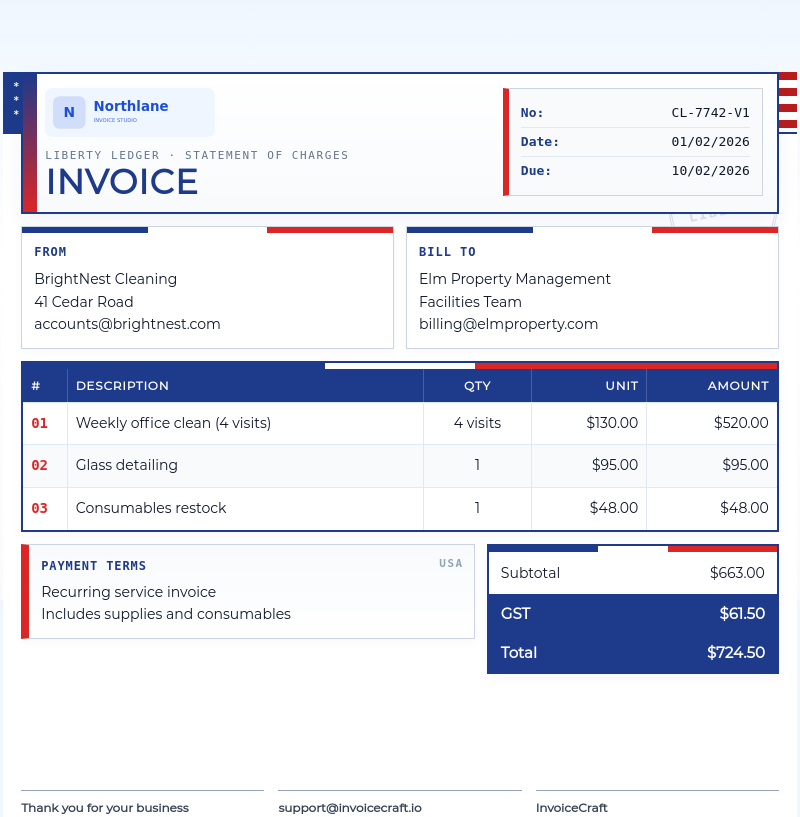The image size is (800, 817).
Task: Click the subtotal value $663.00
Action: click(737, 573)
